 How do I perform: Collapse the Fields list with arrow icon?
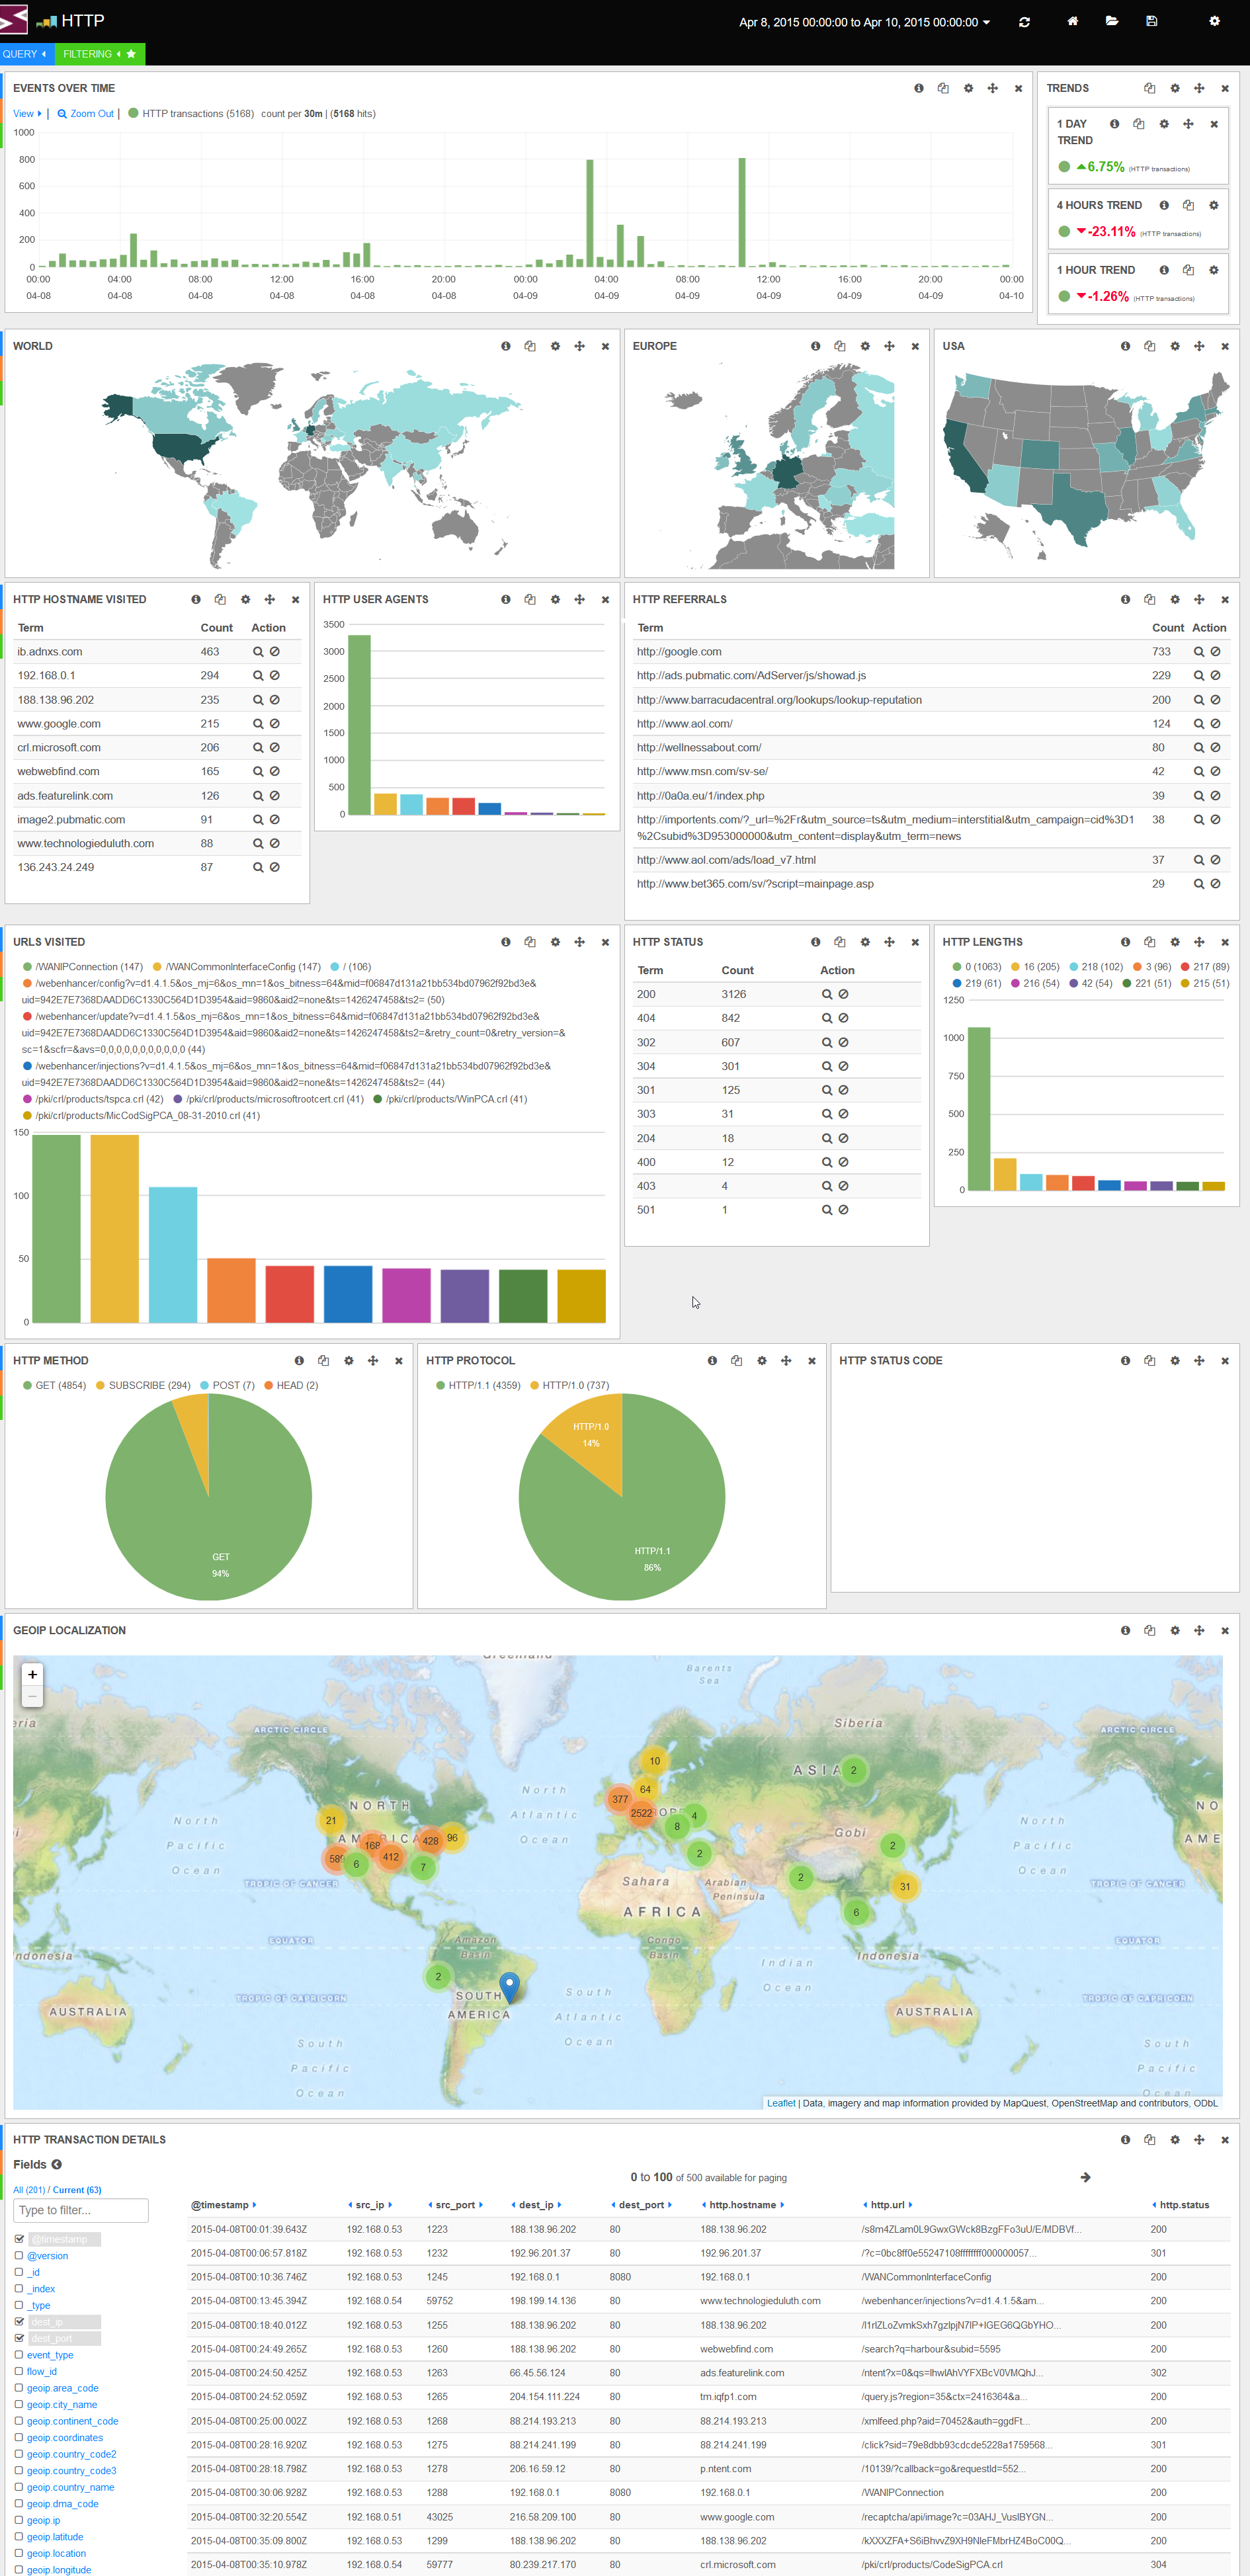click(x=57, y=2165)
